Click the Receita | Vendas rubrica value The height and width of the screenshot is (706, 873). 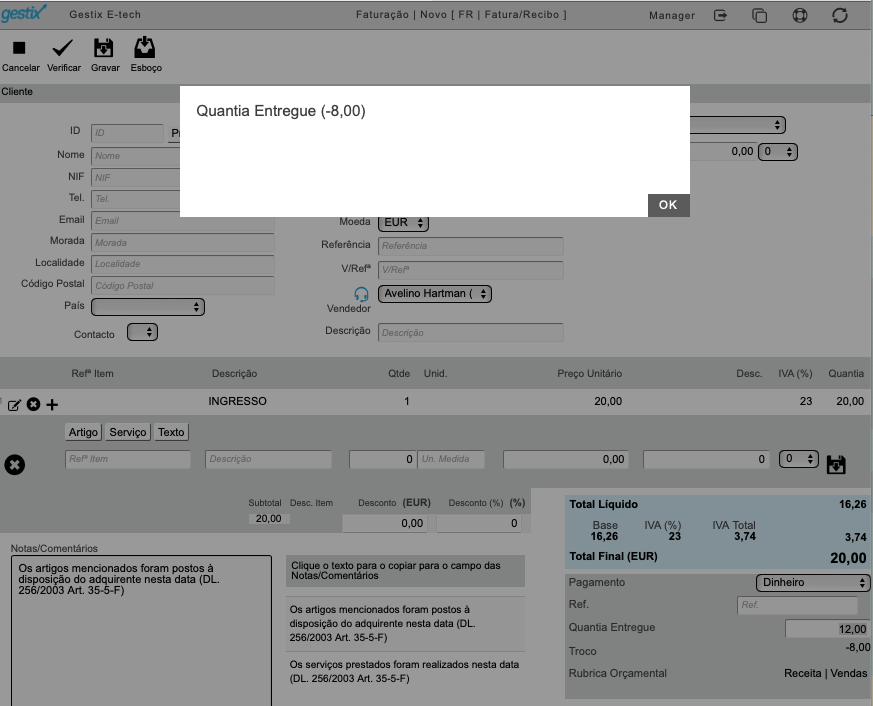point(825,673)
